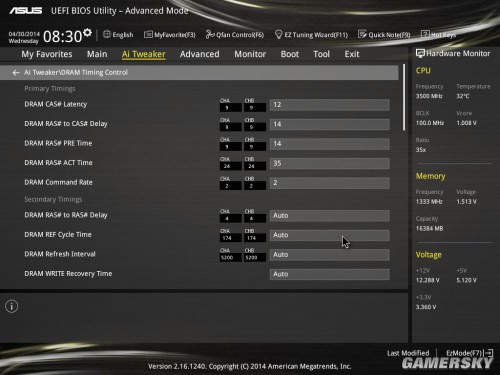Click the 08:30 clock display

point(62,36)
